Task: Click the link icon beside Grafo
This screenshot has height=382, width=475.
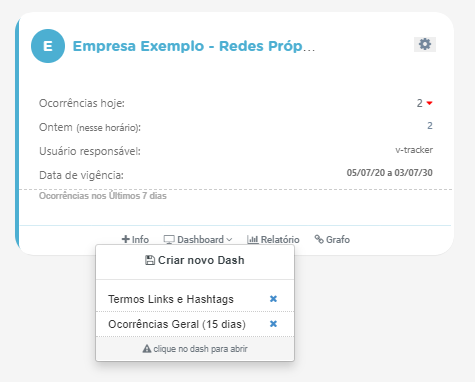Action: point(319,239)
